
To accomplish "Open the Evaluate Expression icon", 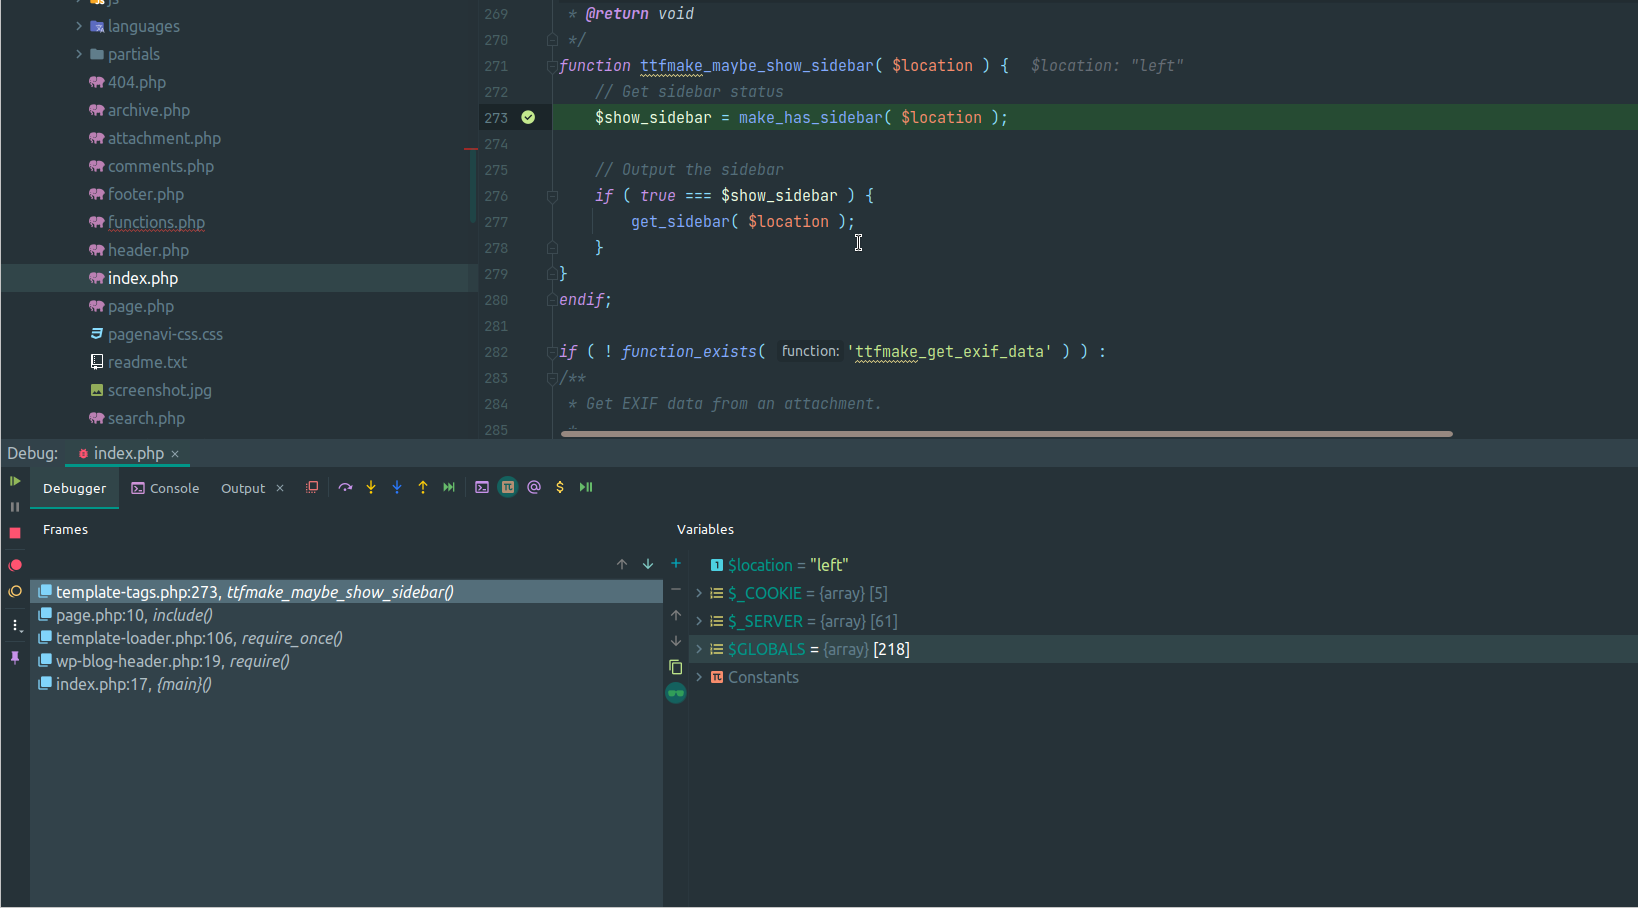I will coord(482,487).
